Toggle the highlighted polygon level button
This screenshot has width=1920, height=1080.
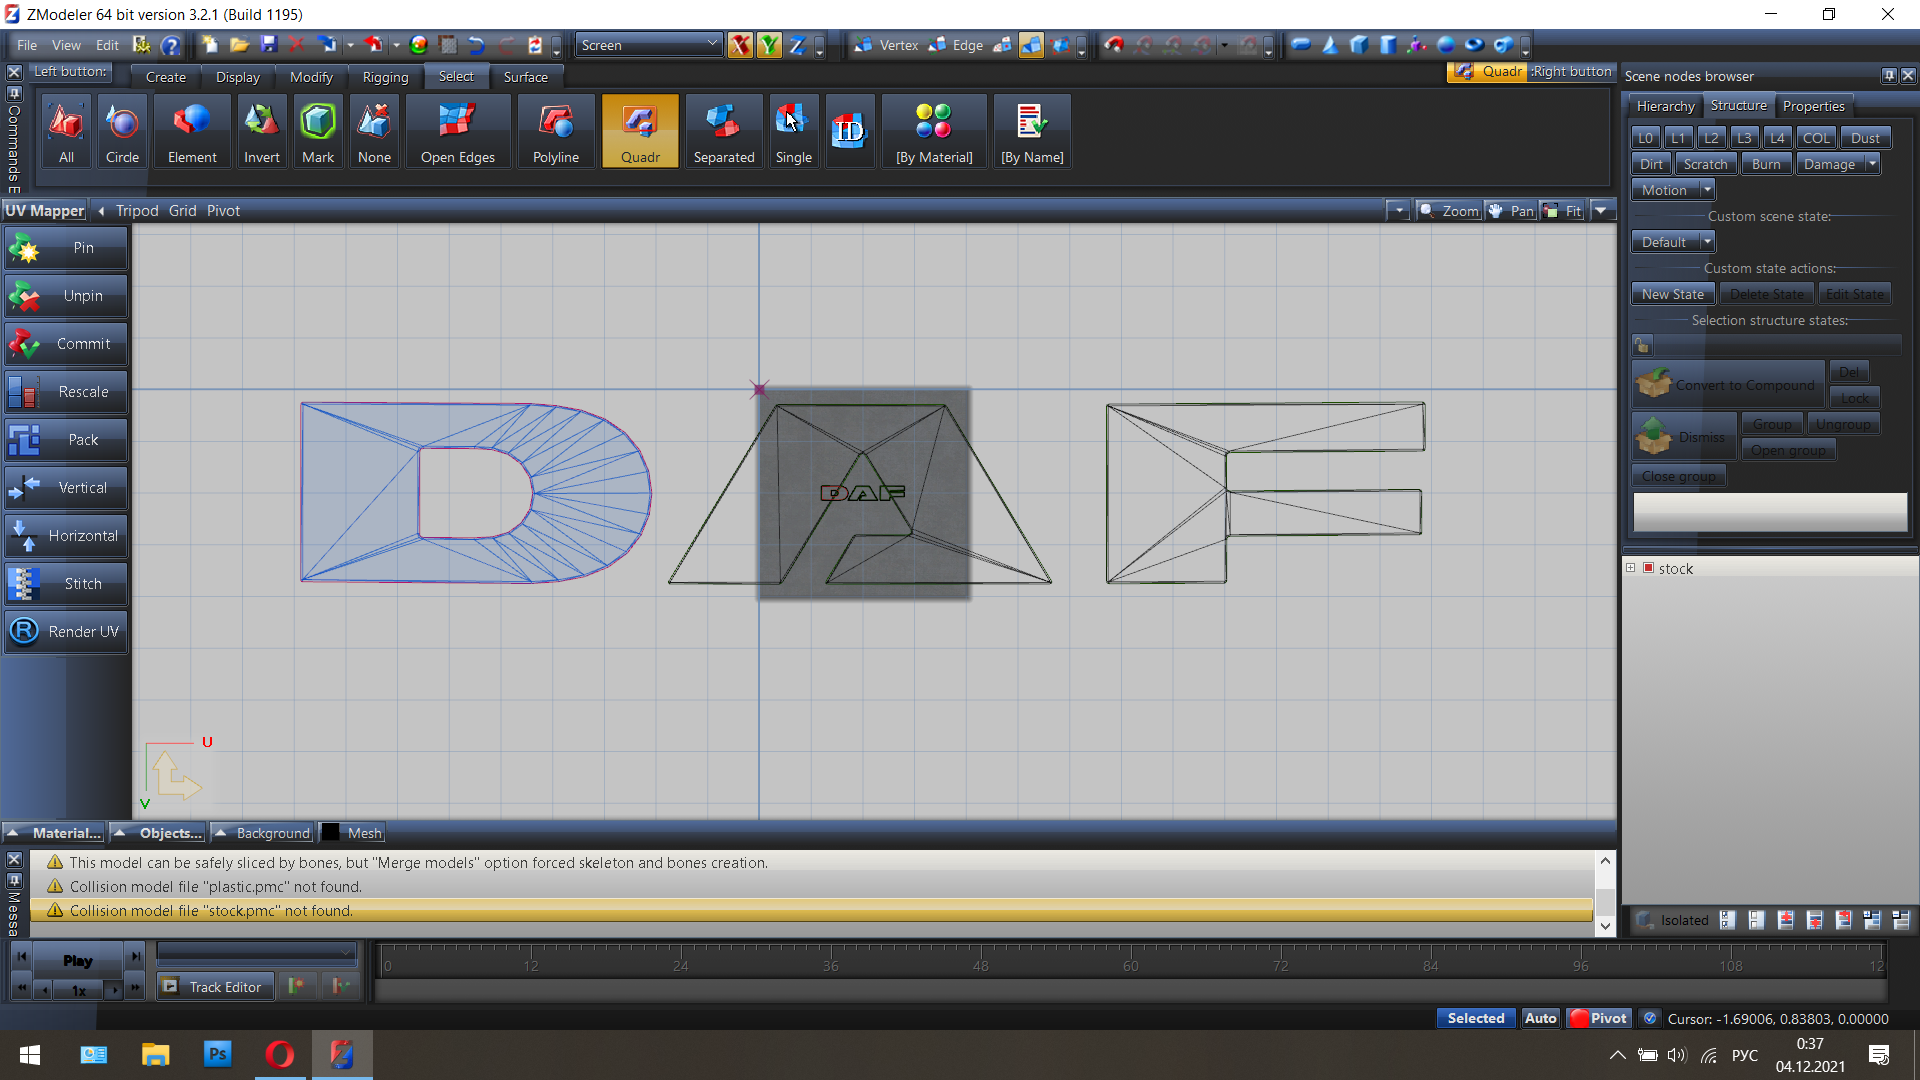(1031, 45)
